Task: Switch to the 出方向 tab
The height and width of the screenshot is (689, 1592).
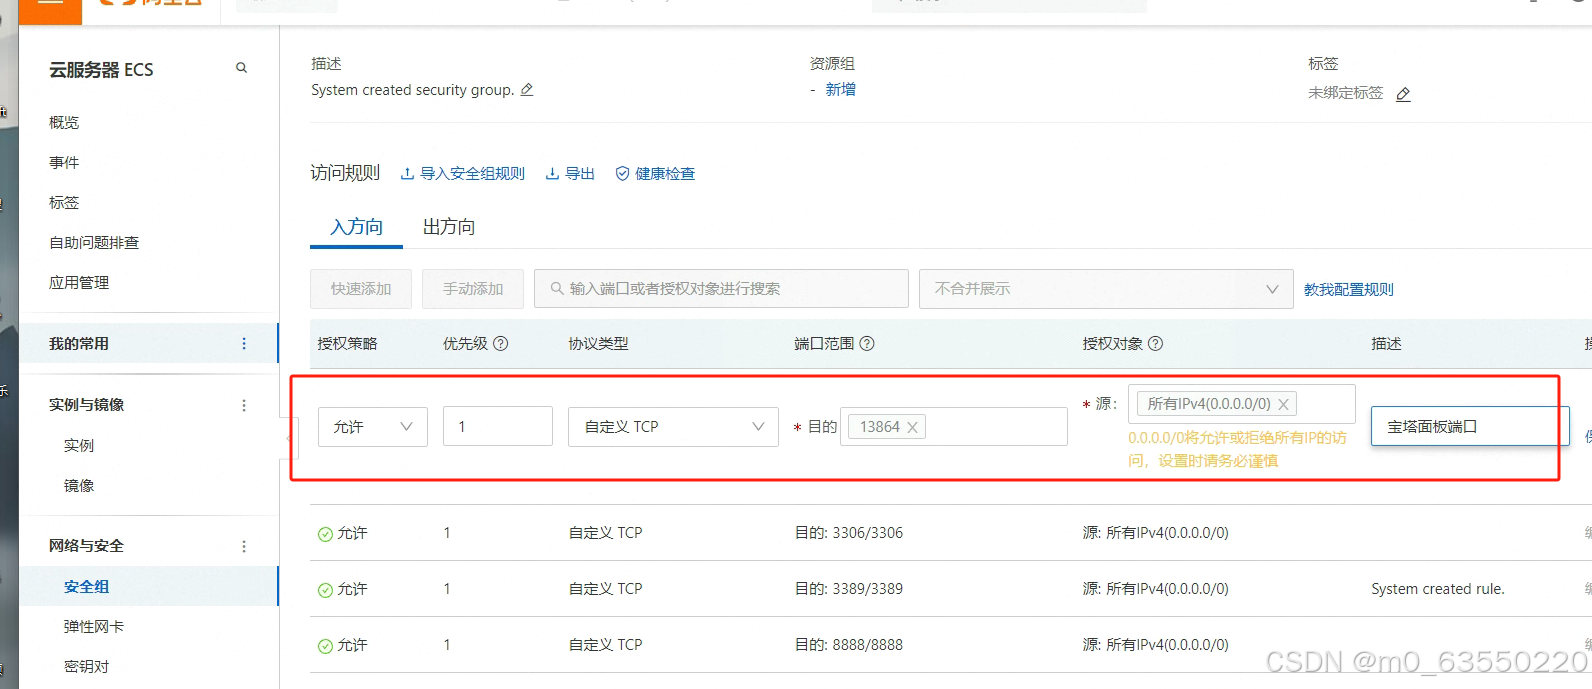Action: pos(449,227)
